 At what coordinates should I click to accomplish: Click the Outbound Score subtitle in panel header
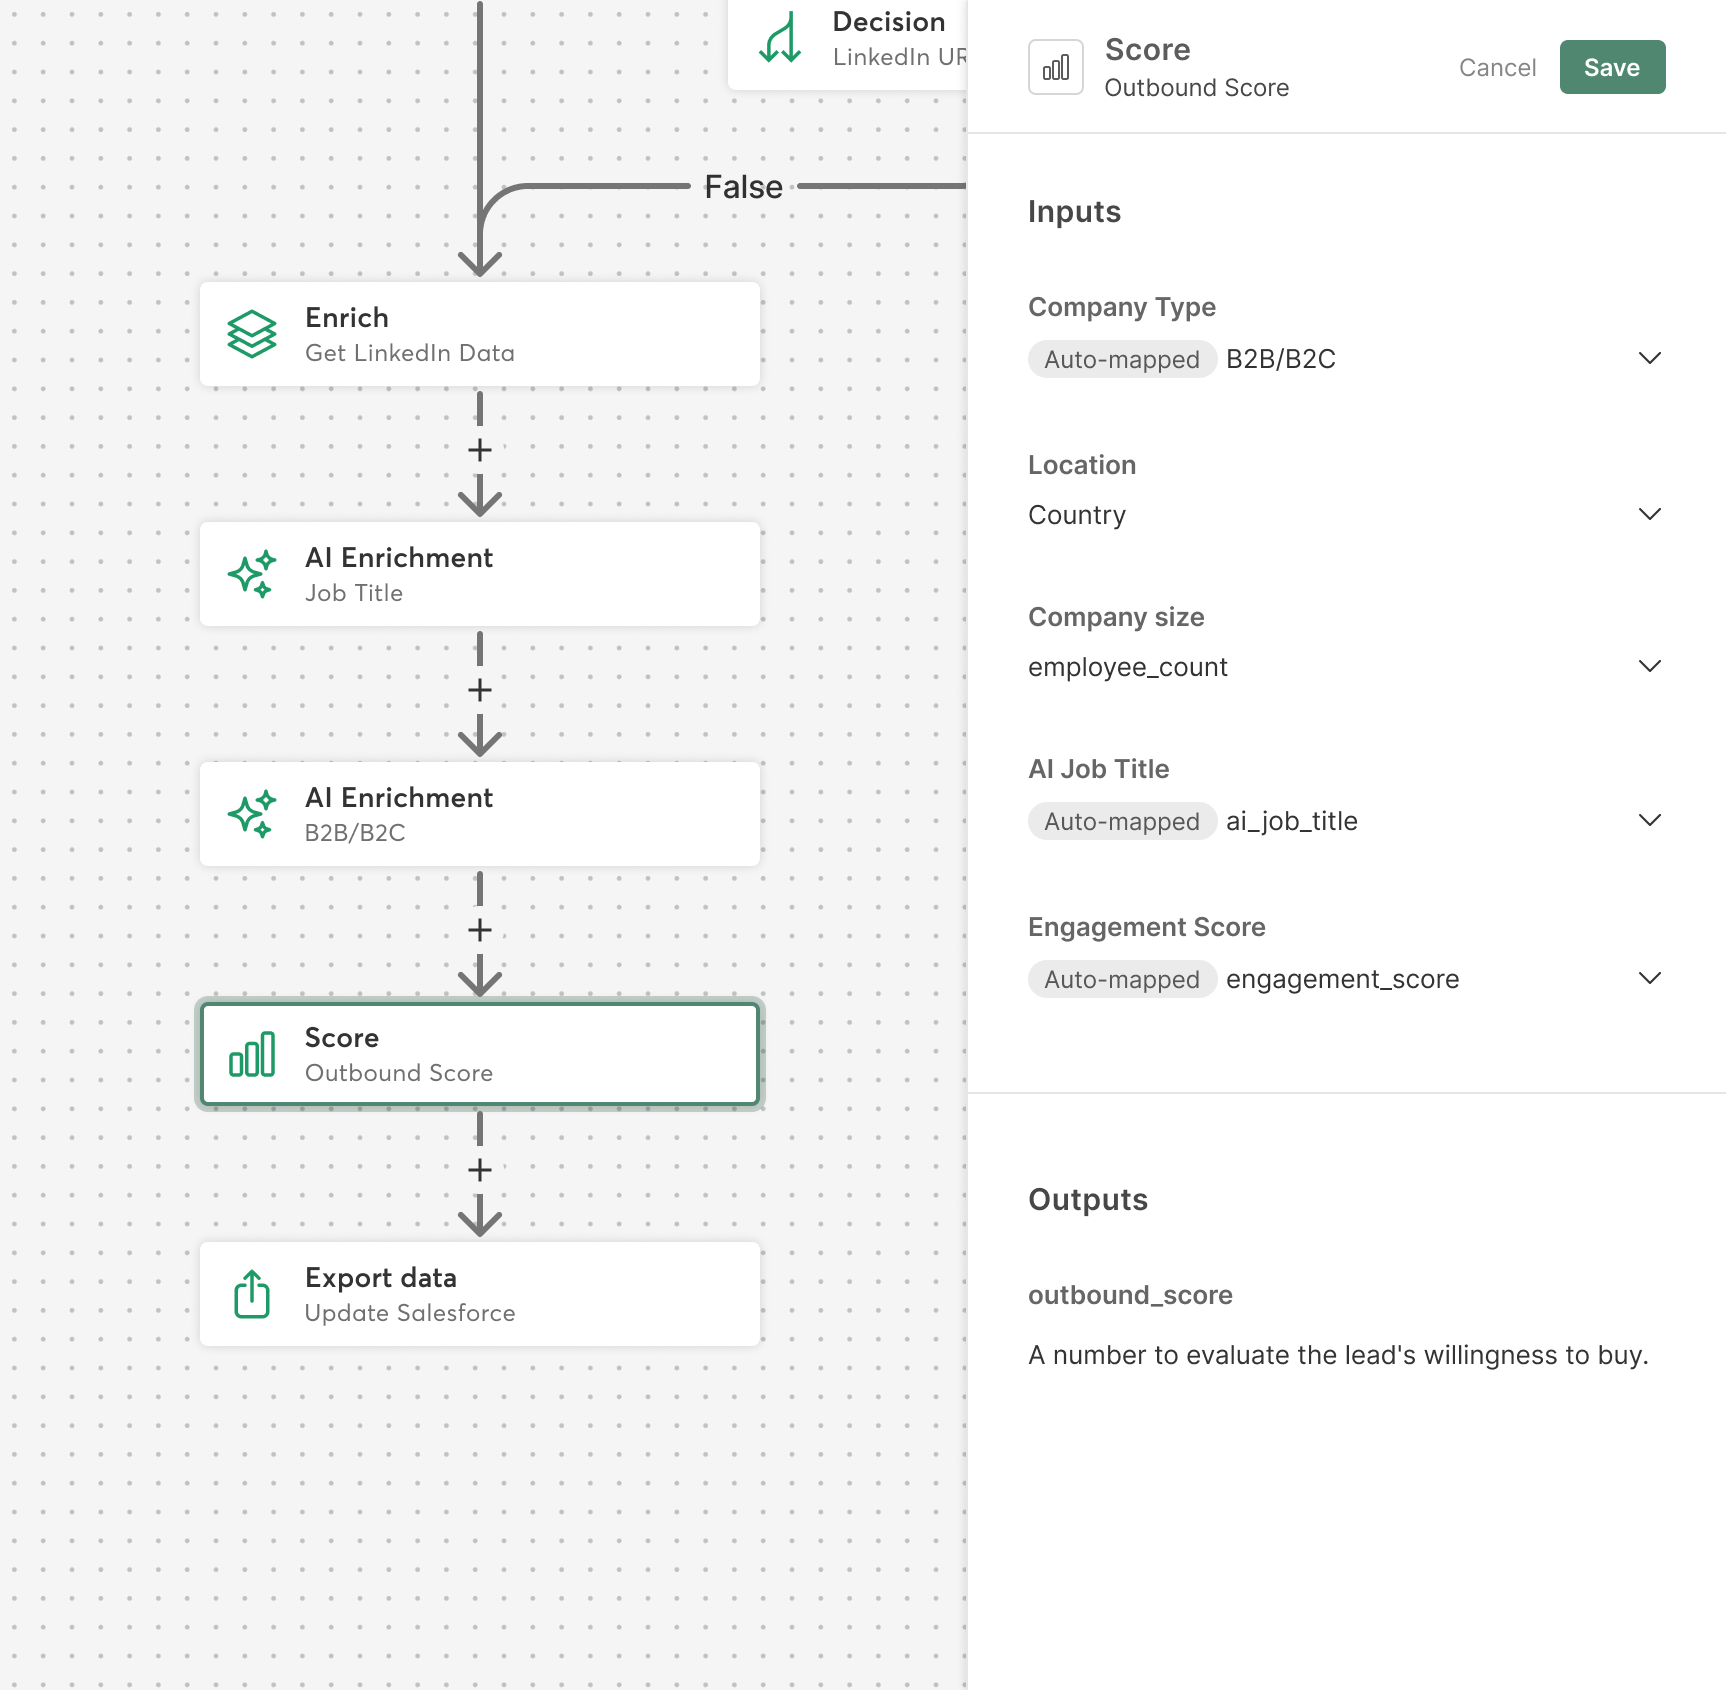coord(1197,88)
